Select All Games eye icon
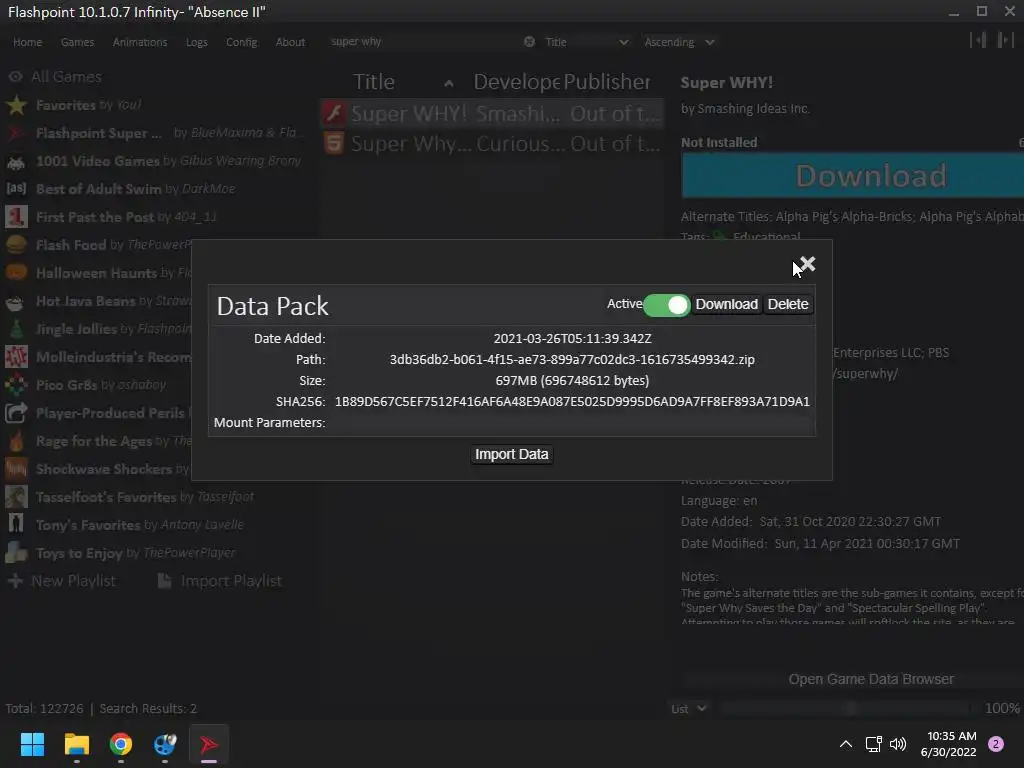 15,77
